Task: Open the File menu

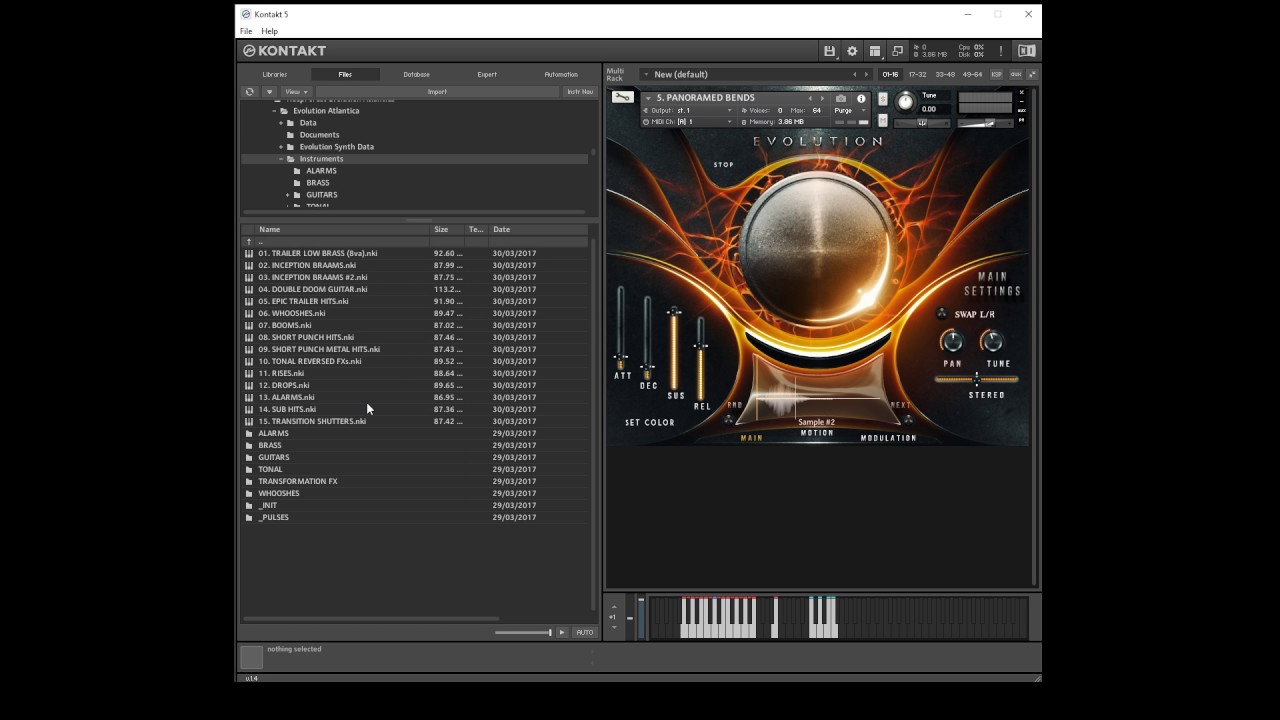Action: coord(246,31)
